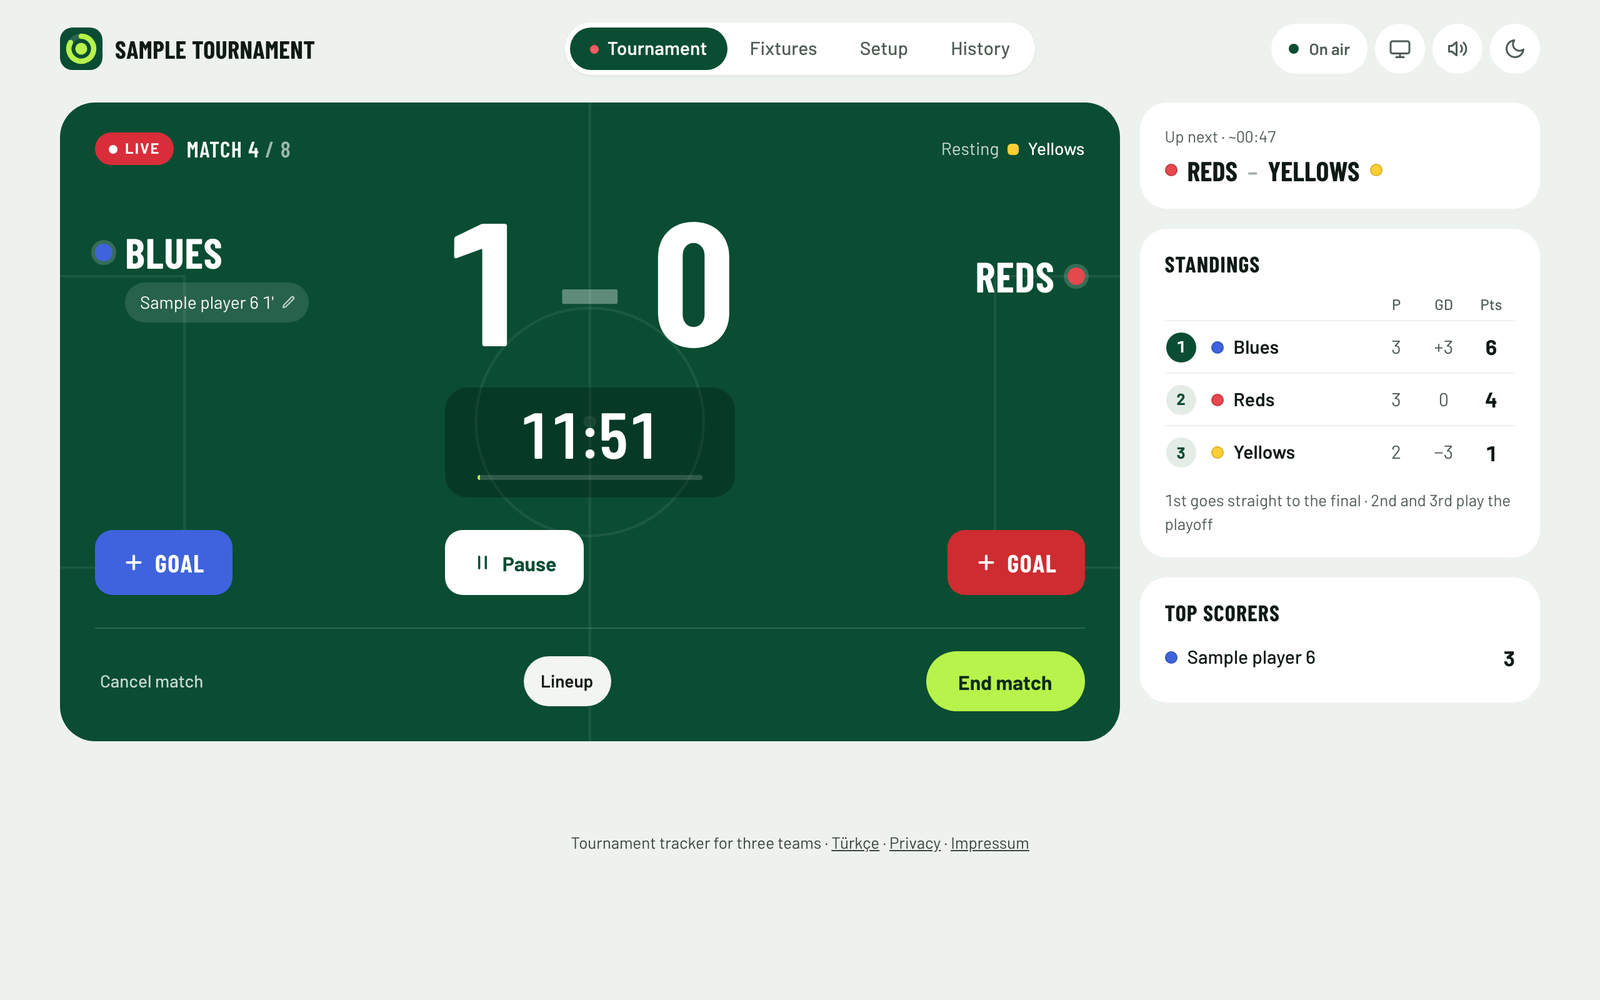Open the Türkçe language link

pos(855,843)
